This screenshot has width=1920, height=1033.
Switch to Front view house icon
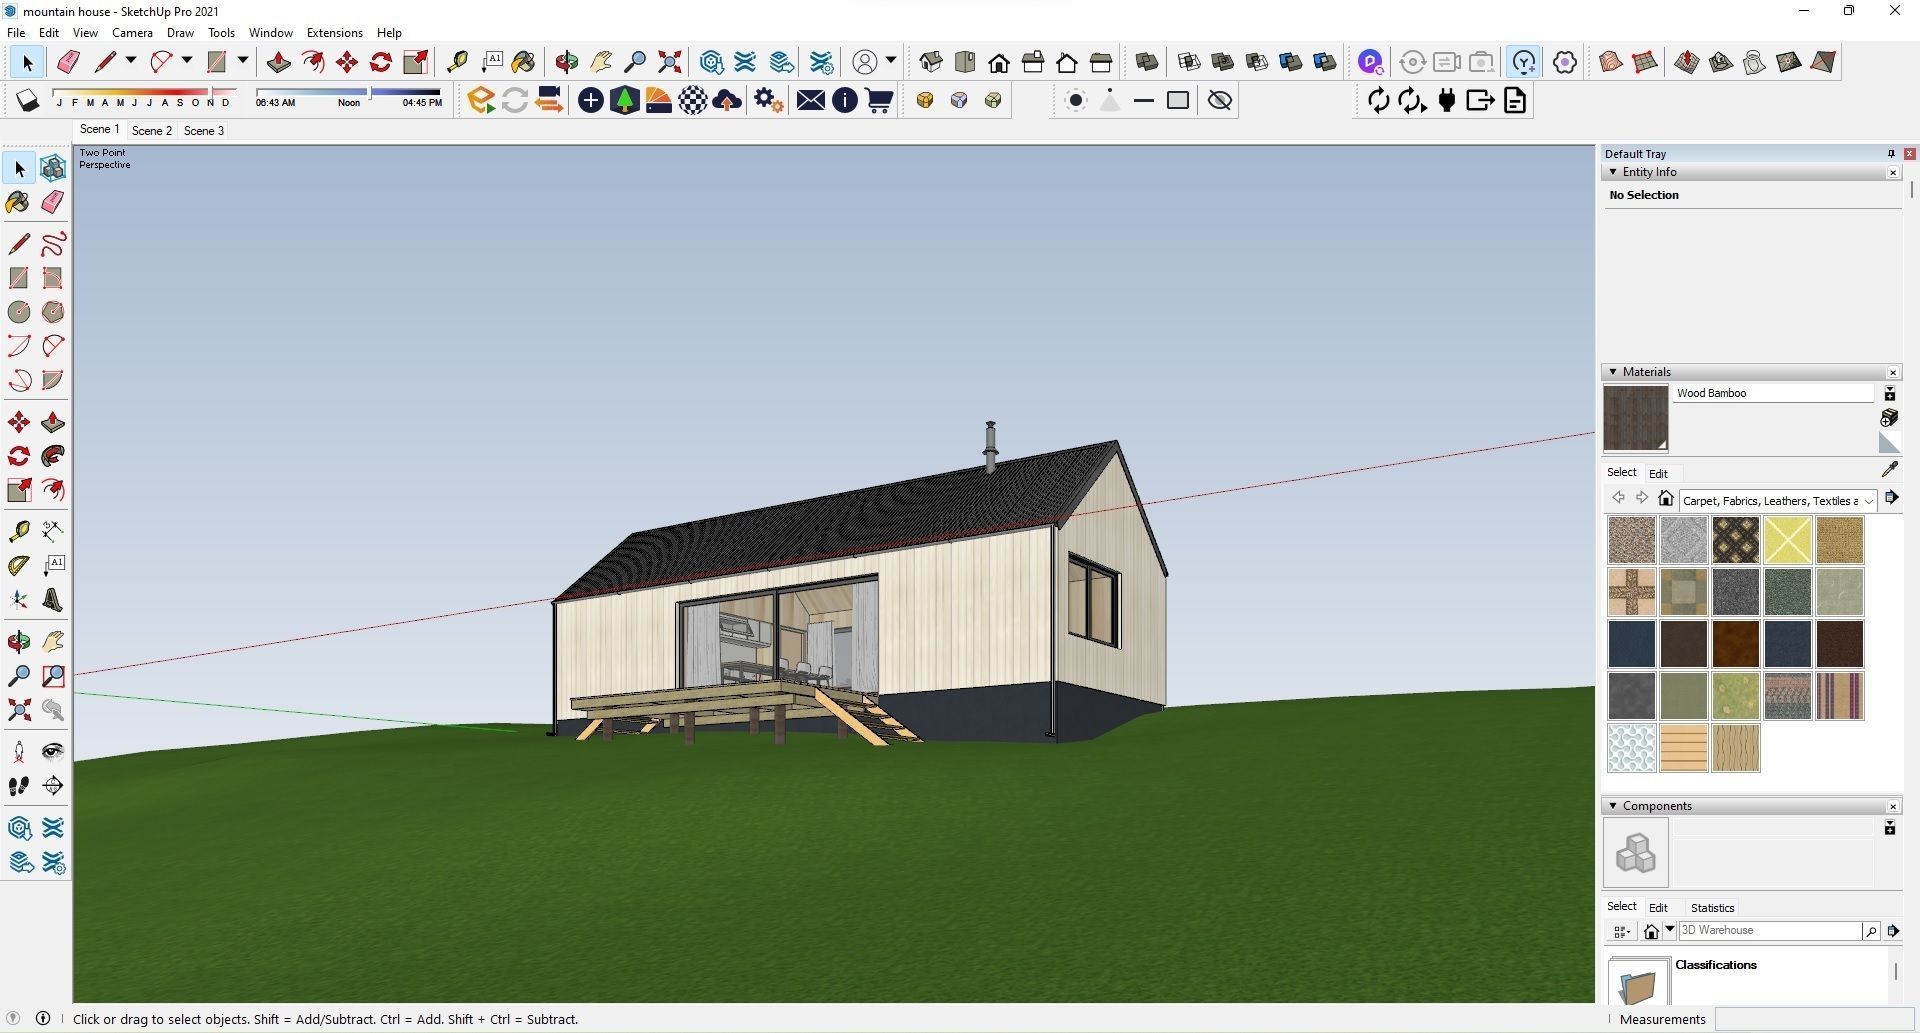pyautogui.click(x=999, y=62)
